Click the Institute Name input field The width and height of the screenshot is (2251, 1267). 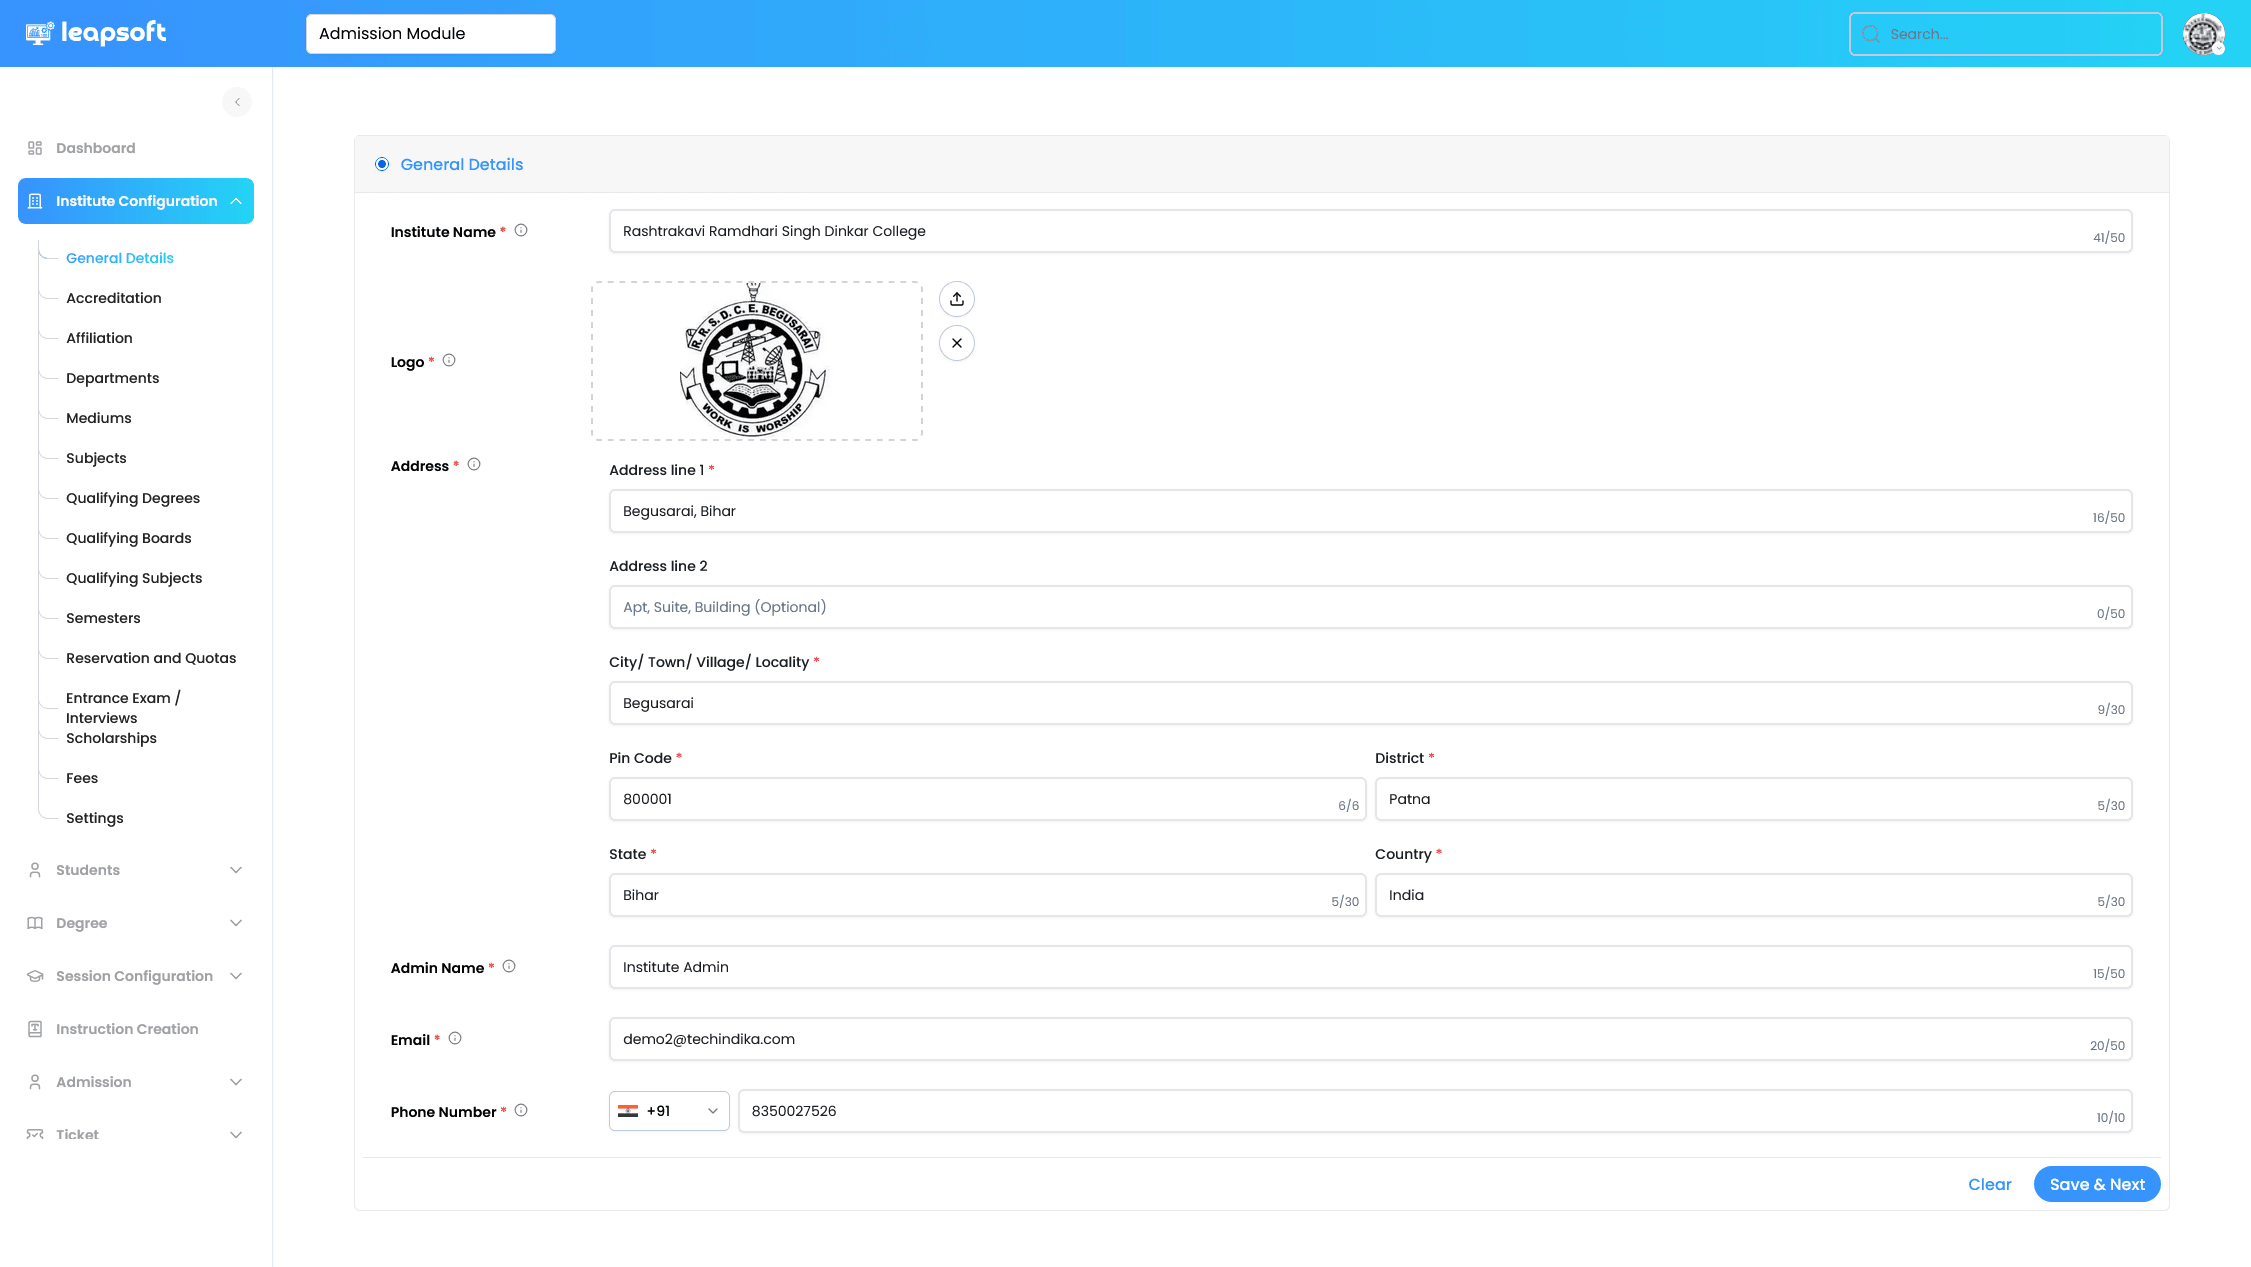coord(1370,231)
